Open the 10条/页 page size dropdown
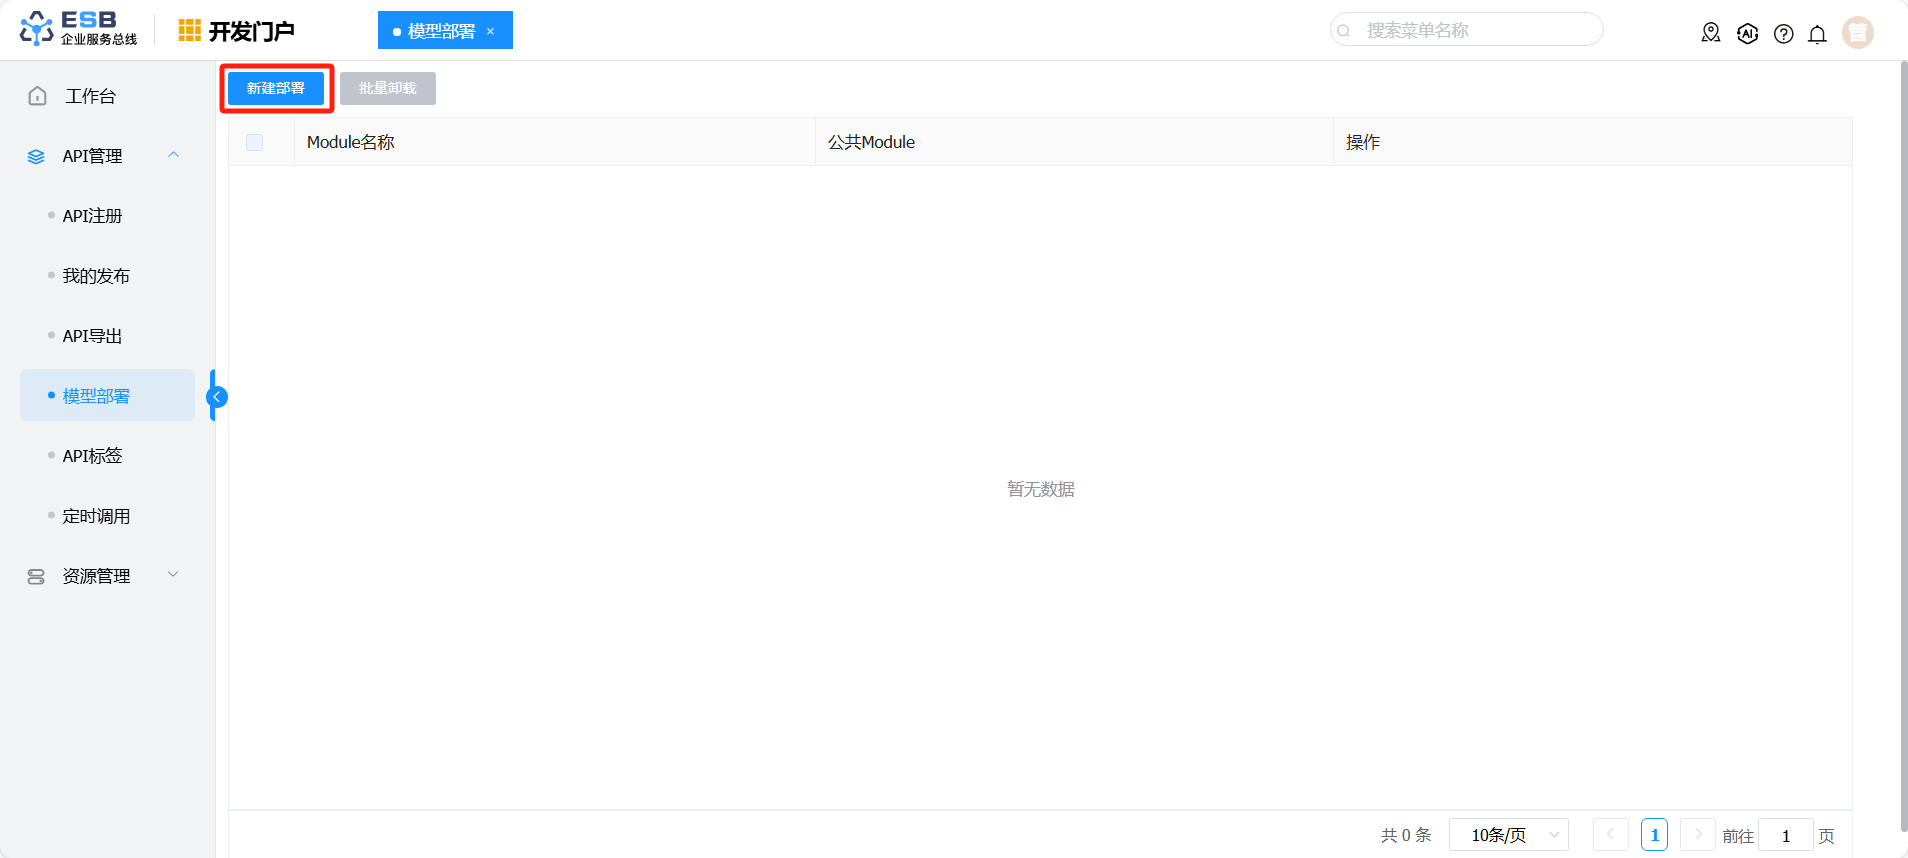Image resolution: width=1908 pixels, height=858 pixels. (1508, 835)
